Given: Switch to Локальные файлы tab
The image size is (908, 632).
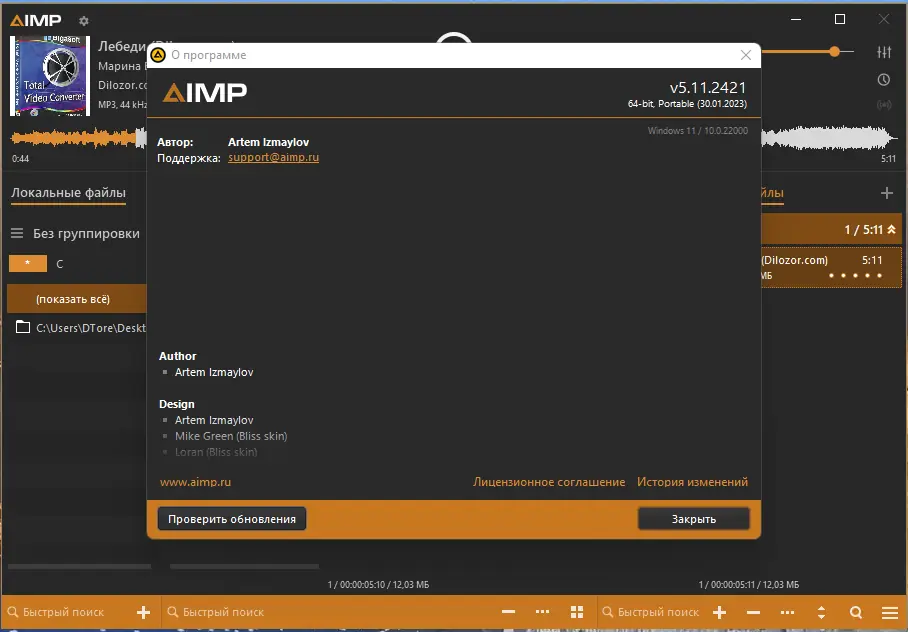Looking at the screenshot, I should tap(68, 193).
